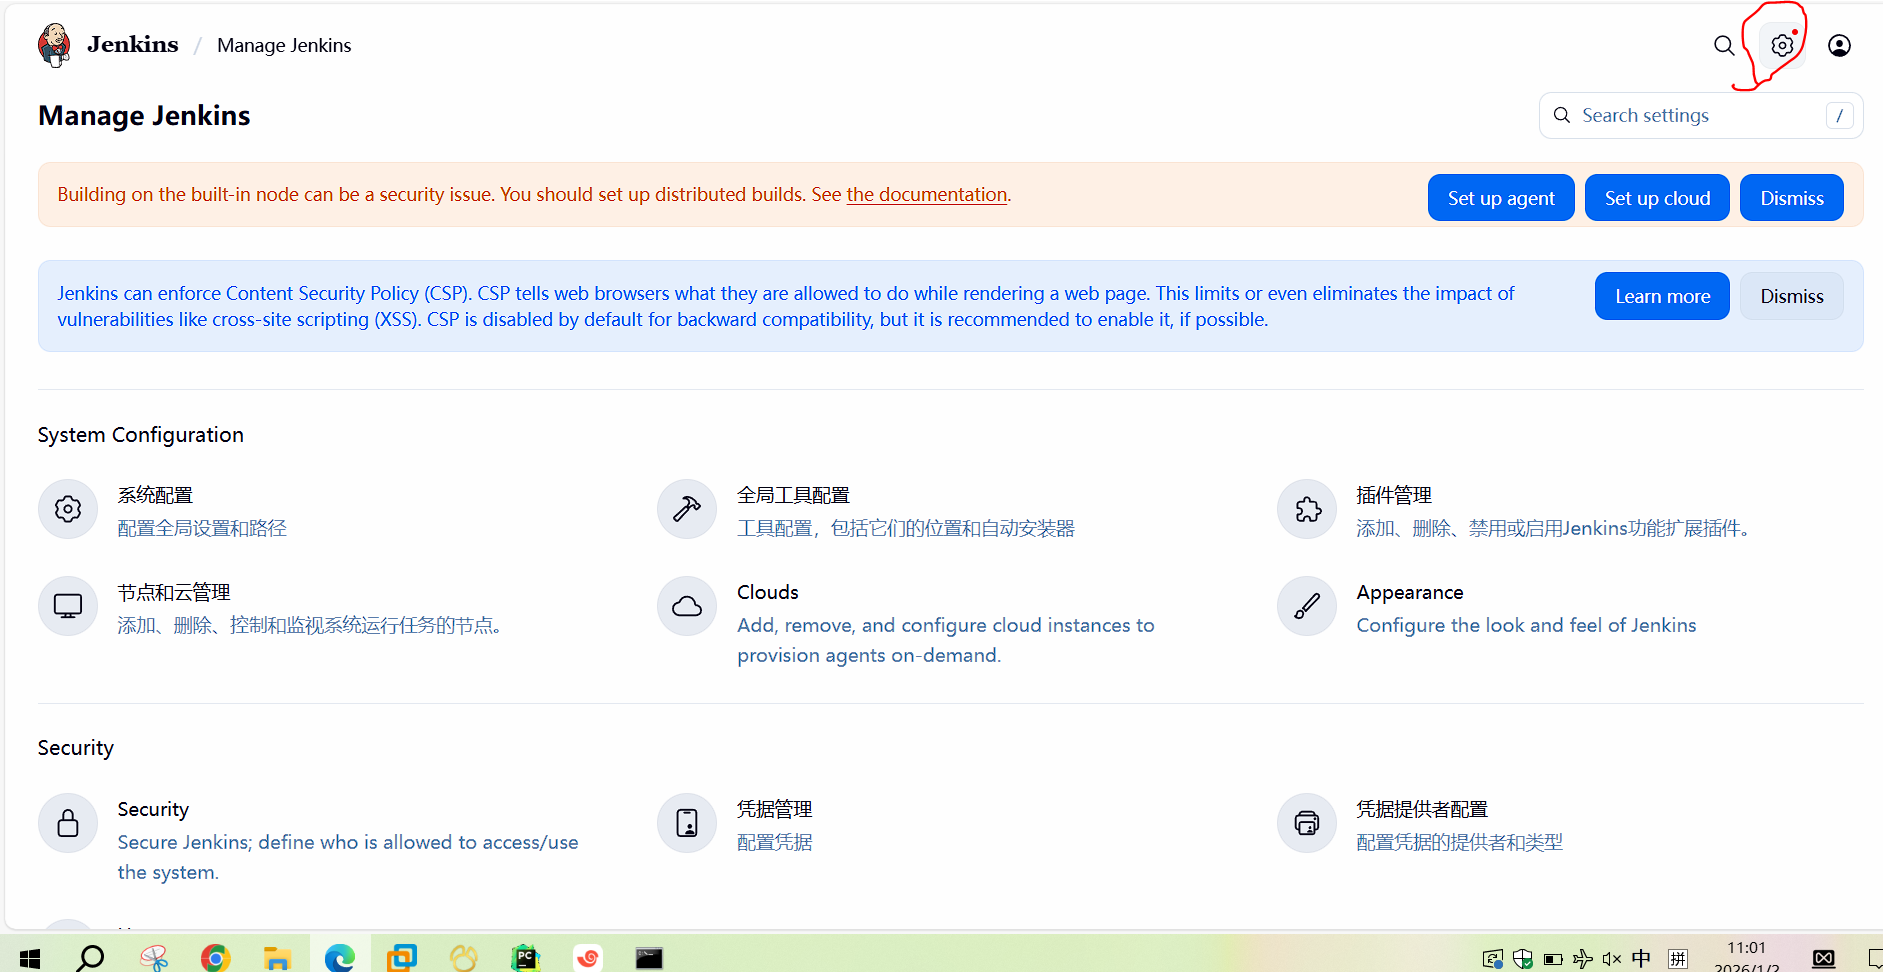Click the Windows security shield tray icon

pyautogui.click(x=1523, y=959)
